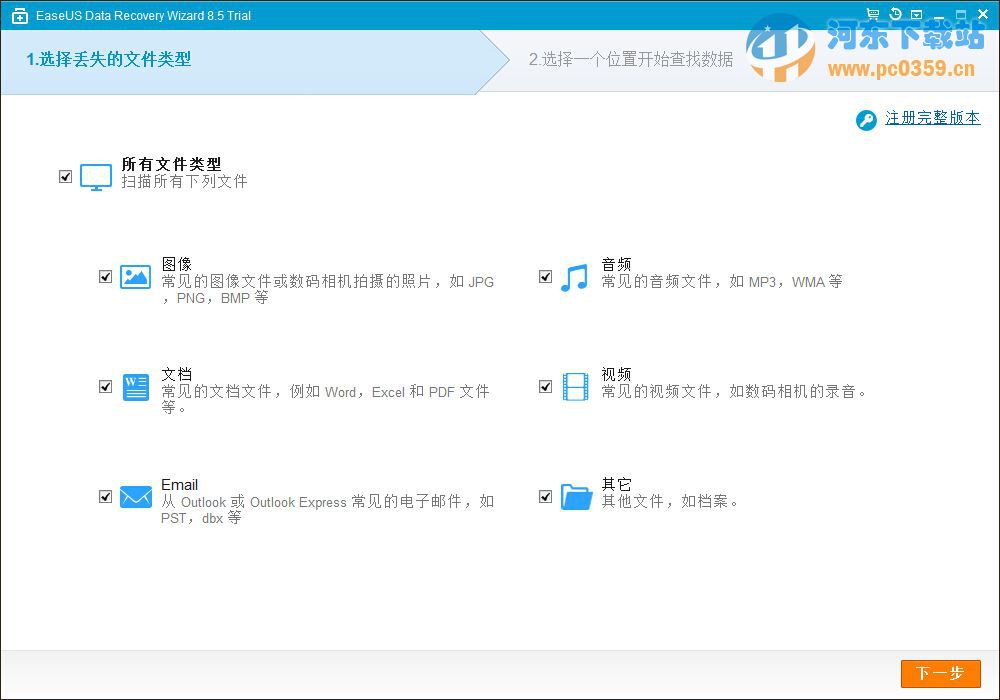The height and width of the screenshot is (700, 1000).
Task: Open the 注册完整版本 registration link
Action: pyautogui.click(x=932, y=118)
